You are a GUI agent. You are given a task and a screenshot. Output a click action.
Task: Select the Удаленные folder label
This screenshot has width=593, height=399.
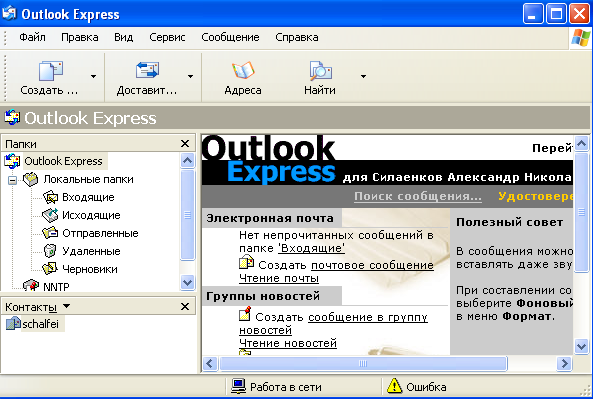[91, 251]
